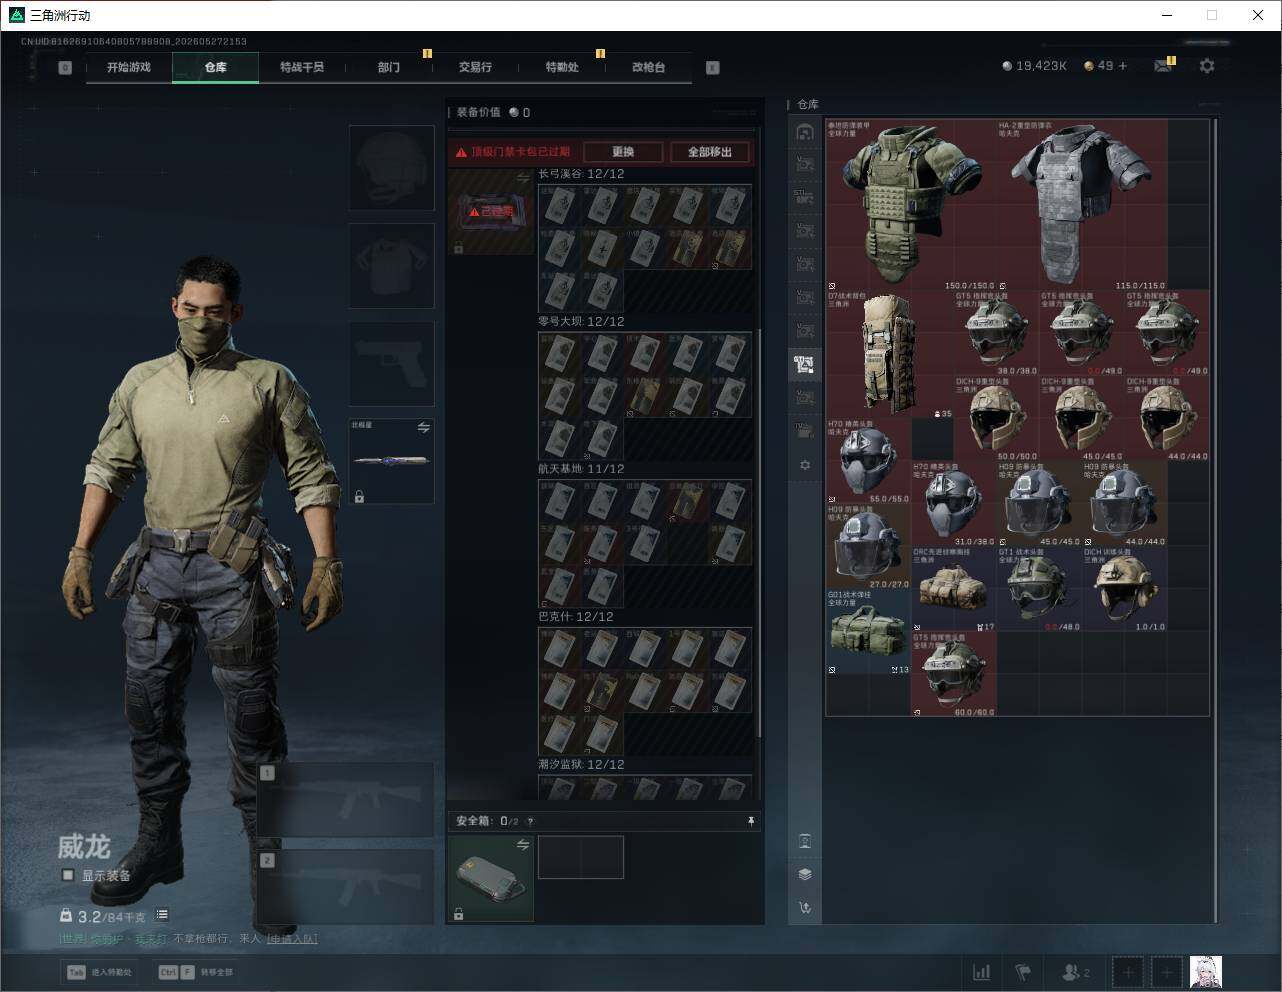Open friends list icon showing 2
The image size is (1282, 992).
click(x=1076, y=972)
